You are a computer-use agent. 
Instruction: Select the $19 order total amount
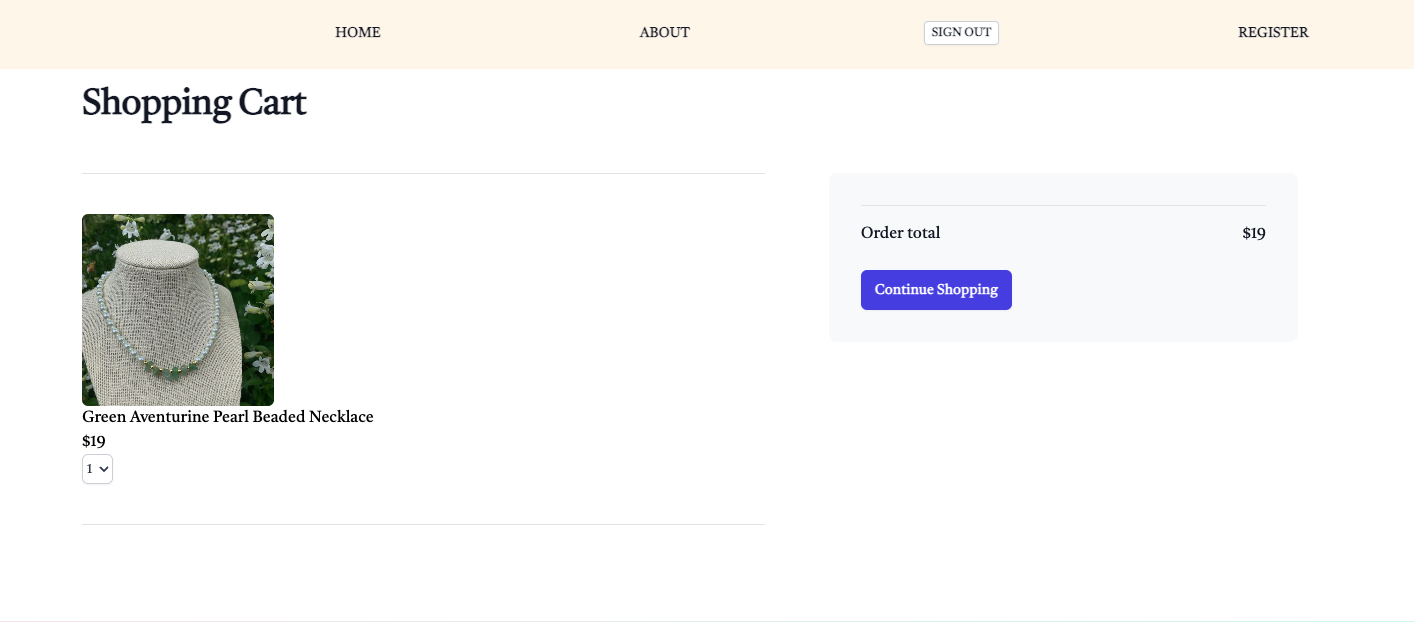1253,232
